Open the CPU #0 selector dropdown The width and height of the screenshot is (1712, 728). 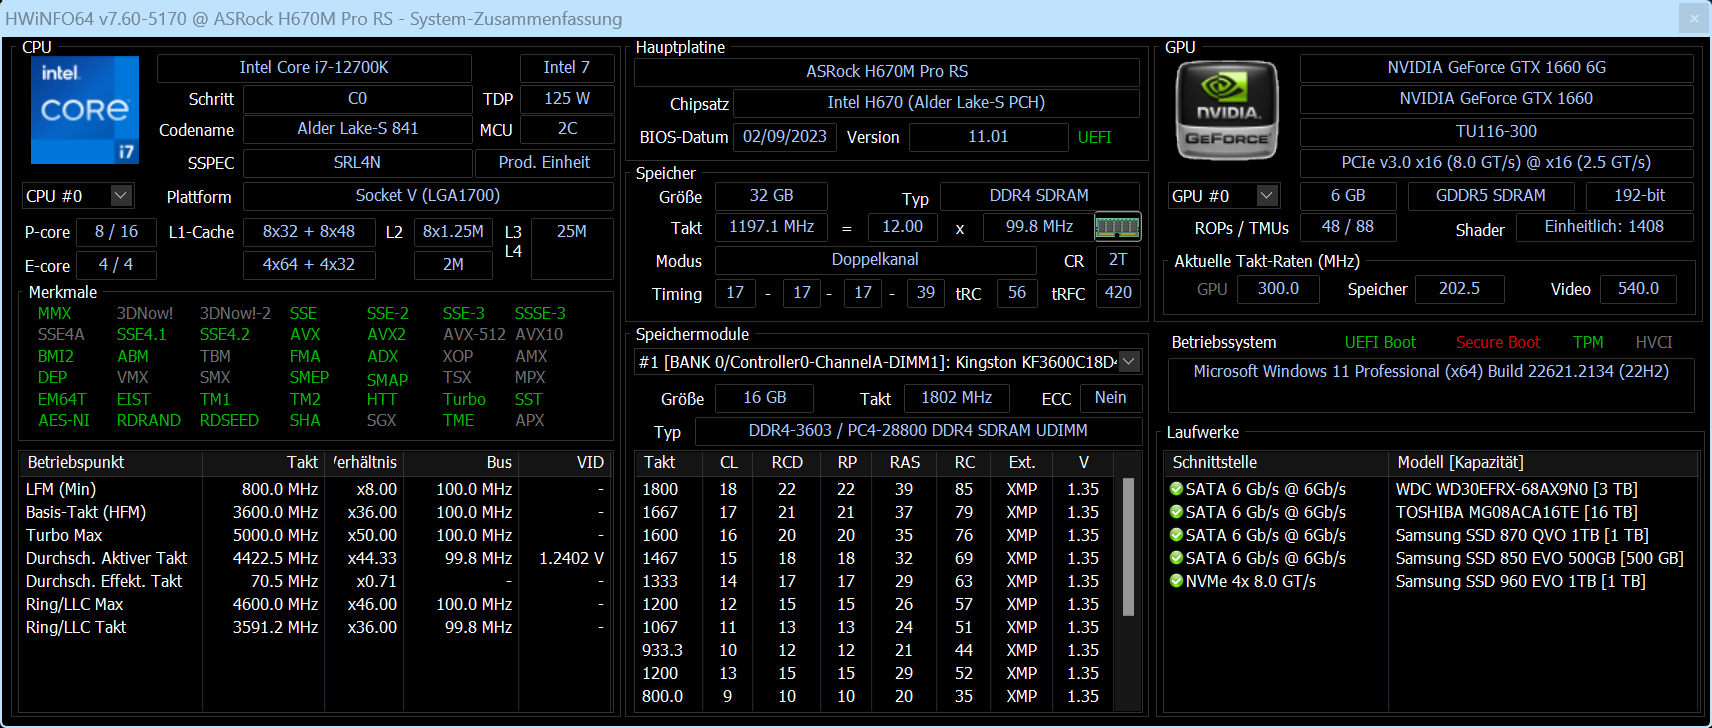[x=120, y=196]
